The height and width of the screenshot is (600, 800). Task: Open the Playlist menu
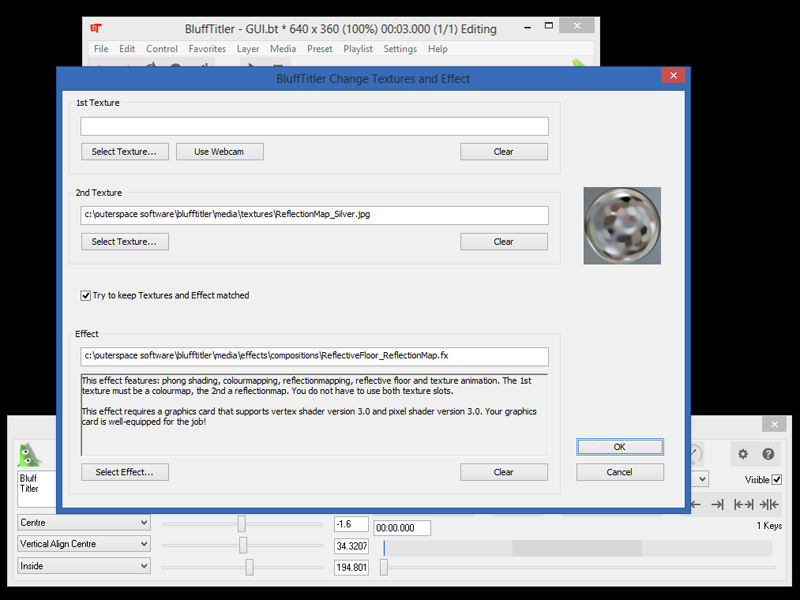(358, 49)
